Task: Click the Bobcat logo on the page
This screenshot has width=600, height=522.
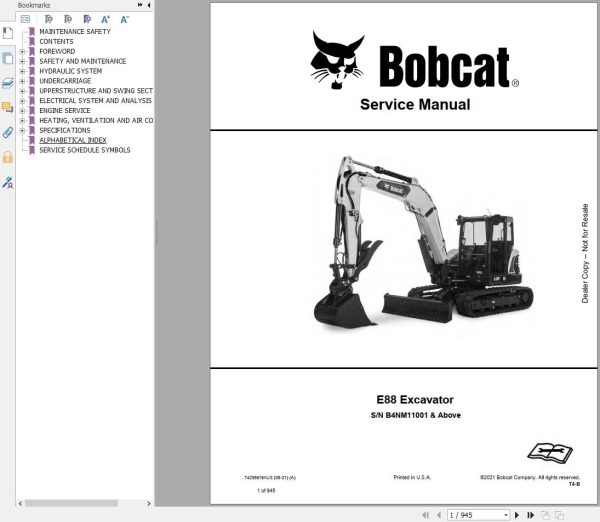Action: 414,60
